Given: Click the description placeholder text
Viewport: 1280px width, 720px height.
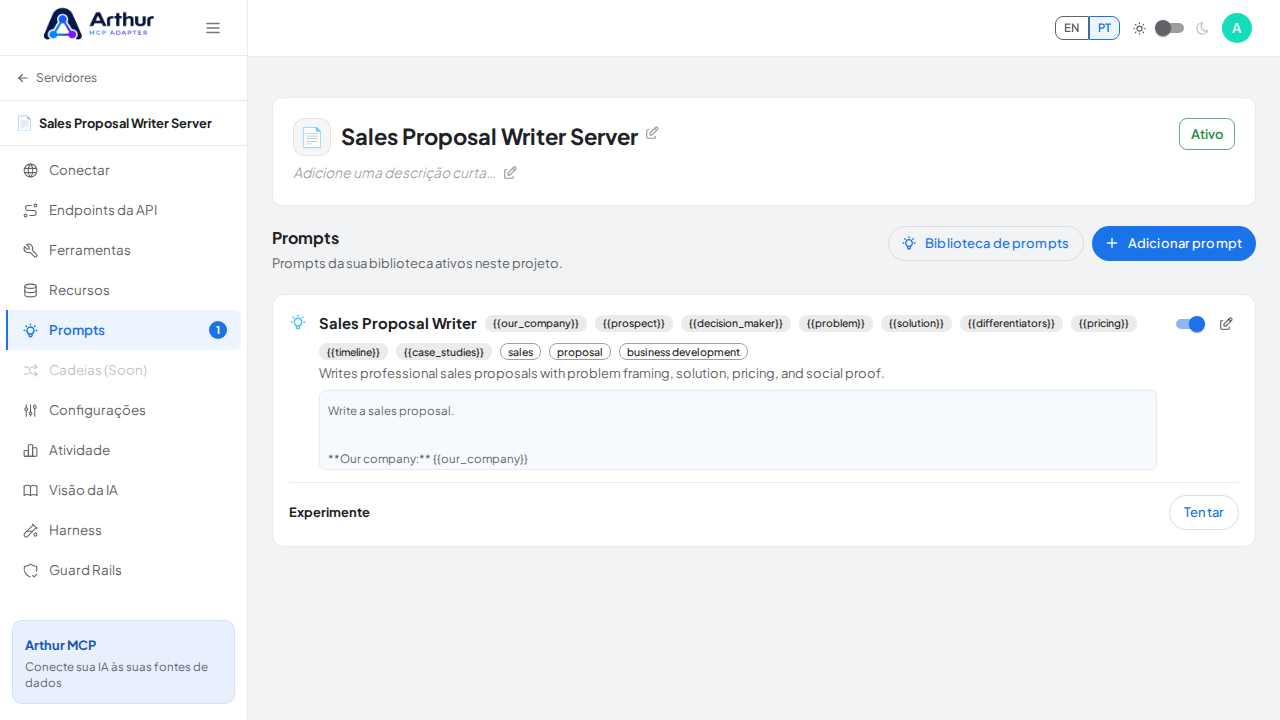Looking at the screenshot, I should (x=394, y=173).
